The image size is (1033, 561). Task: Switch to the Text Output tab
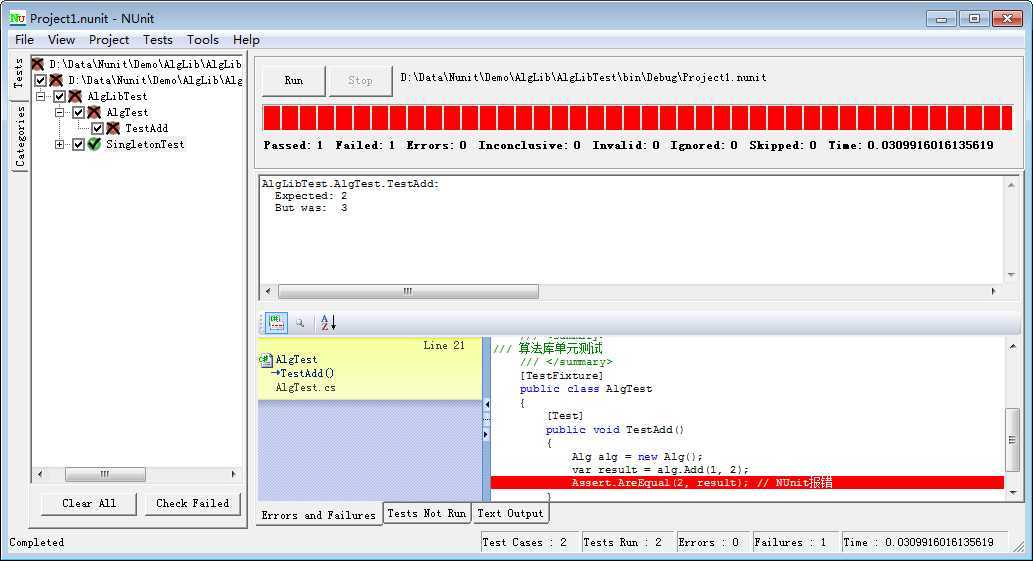[511, 513]
